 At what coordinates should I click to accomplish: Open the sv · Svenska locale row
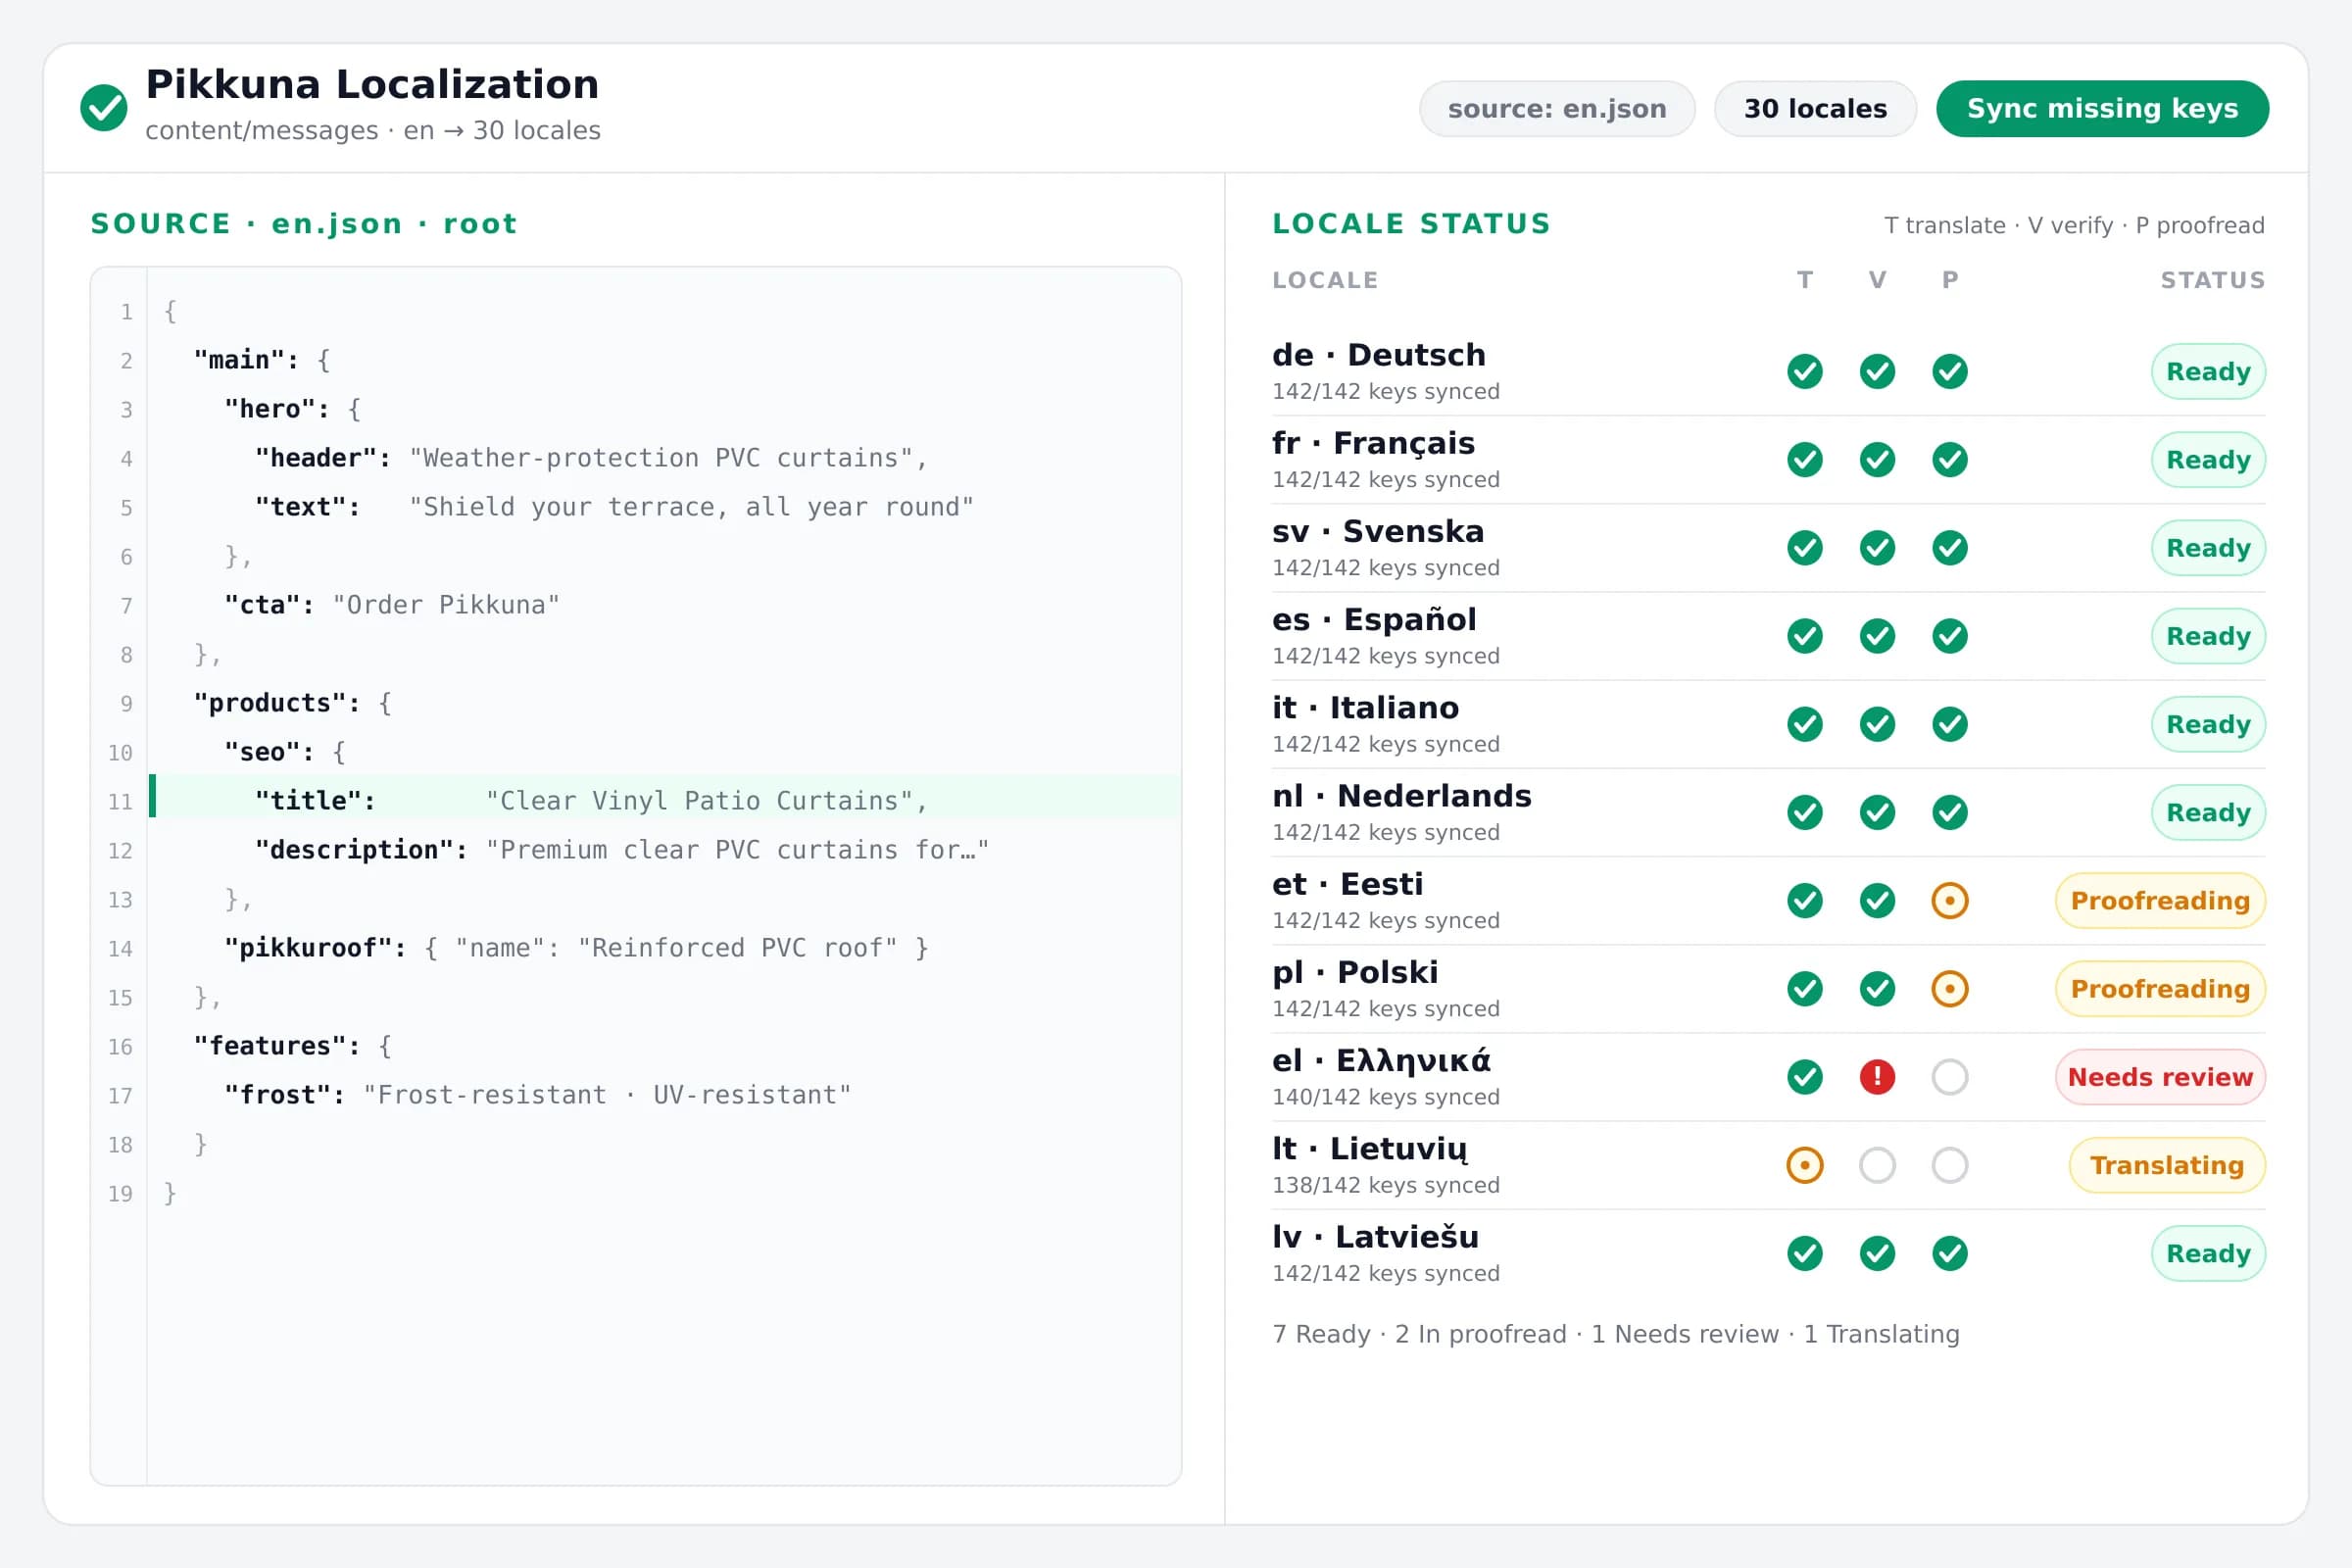pyautogui.click(x=1768, y=548)
